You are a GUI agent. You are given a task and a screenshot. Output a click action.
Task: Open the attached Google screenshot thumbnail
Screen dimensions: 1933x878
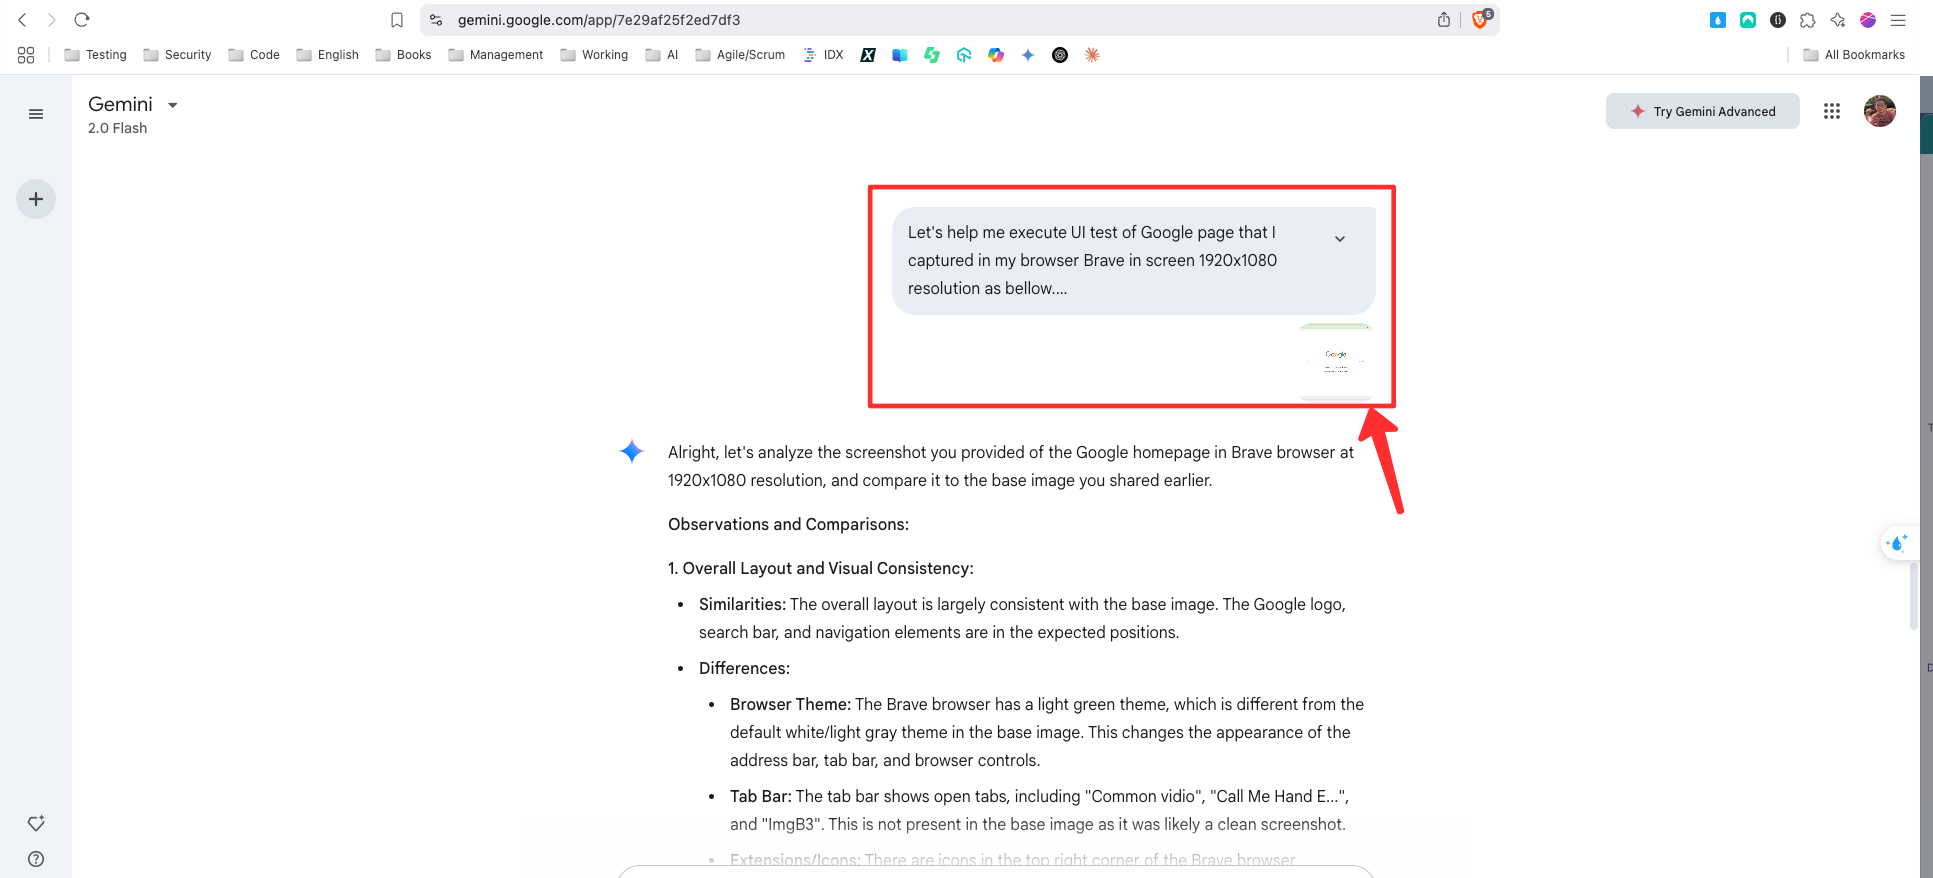point(1336,362)
